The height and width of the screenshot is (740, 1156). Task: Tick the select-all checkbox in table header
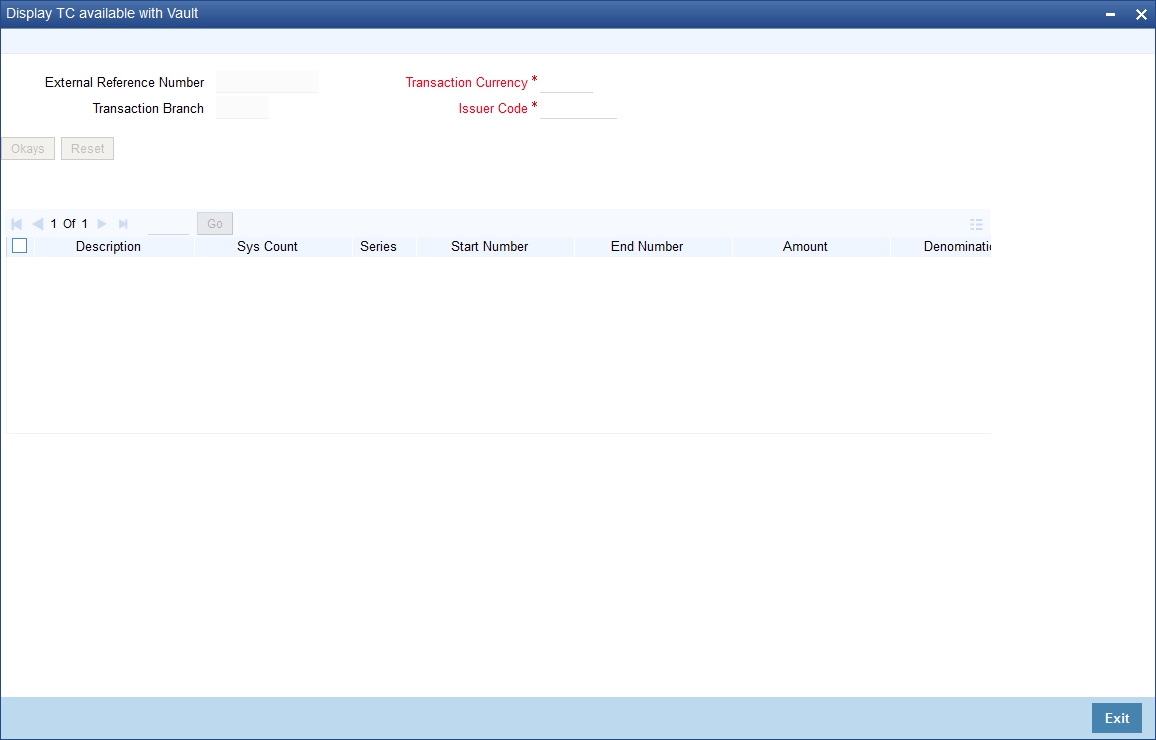(x=20, y=246)
